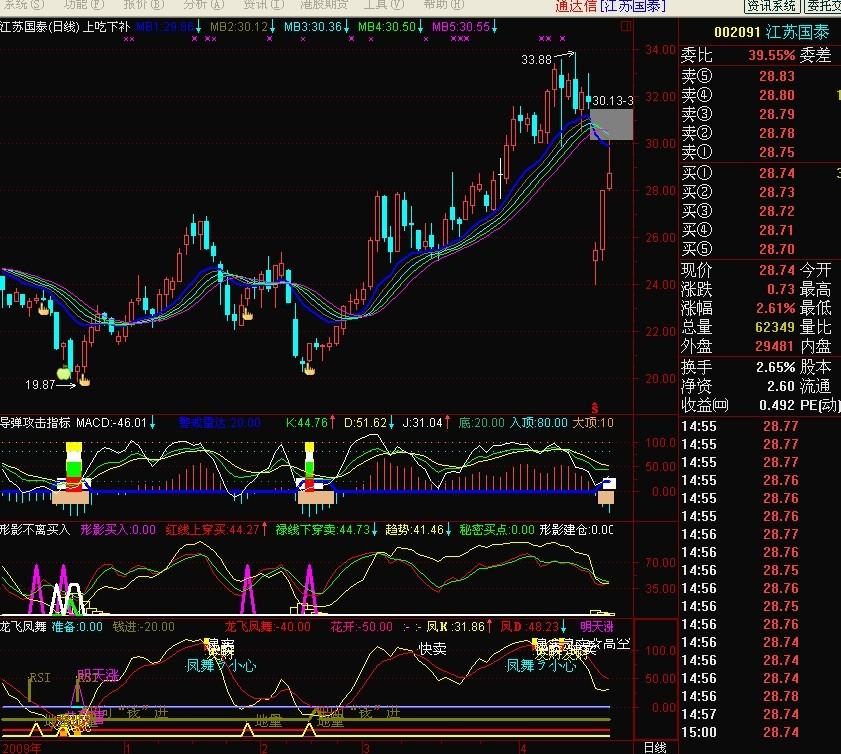Select the 卖③ 28.79 ask row
Screen dimensions: 841x754
click(x=759, y=114)
